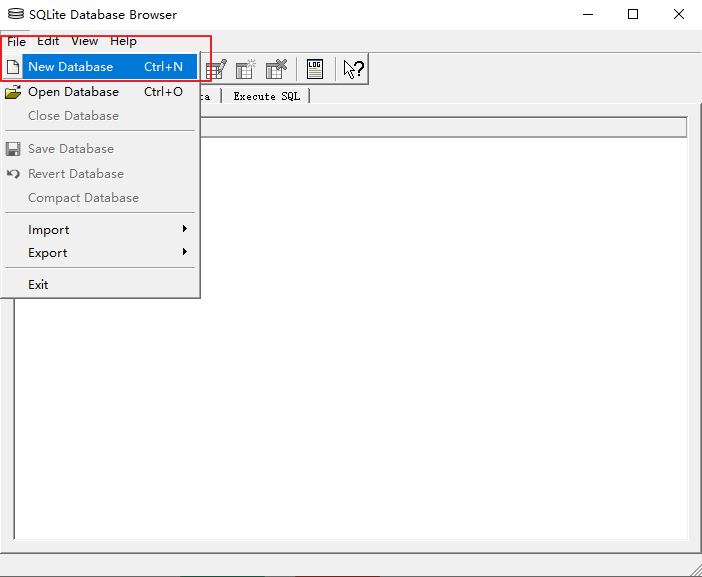Screen dimensions: 702x577
Task: Select Revert Database menu entry
Action: coord(101,174)
